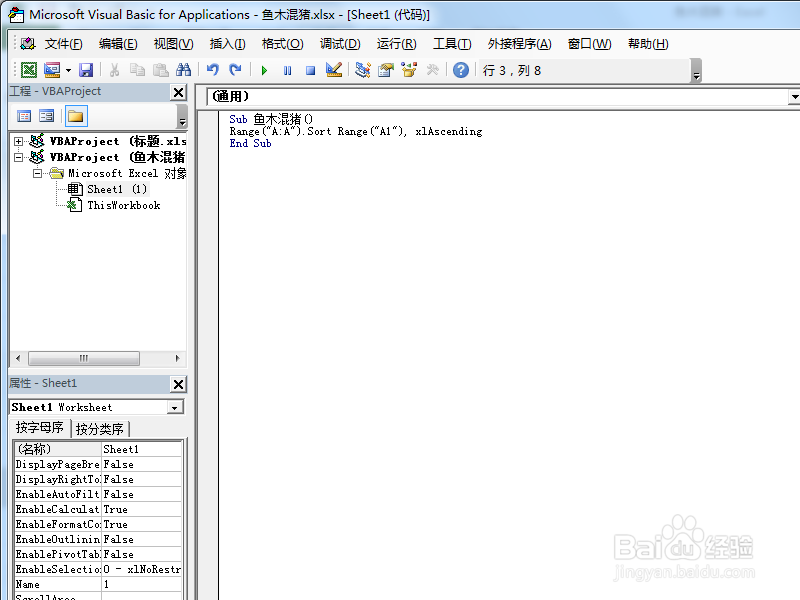The width and height of the screenshot is (800, 600).
Task: Open the Insert UserForm dropdown arrow
Action: (68, 70)
